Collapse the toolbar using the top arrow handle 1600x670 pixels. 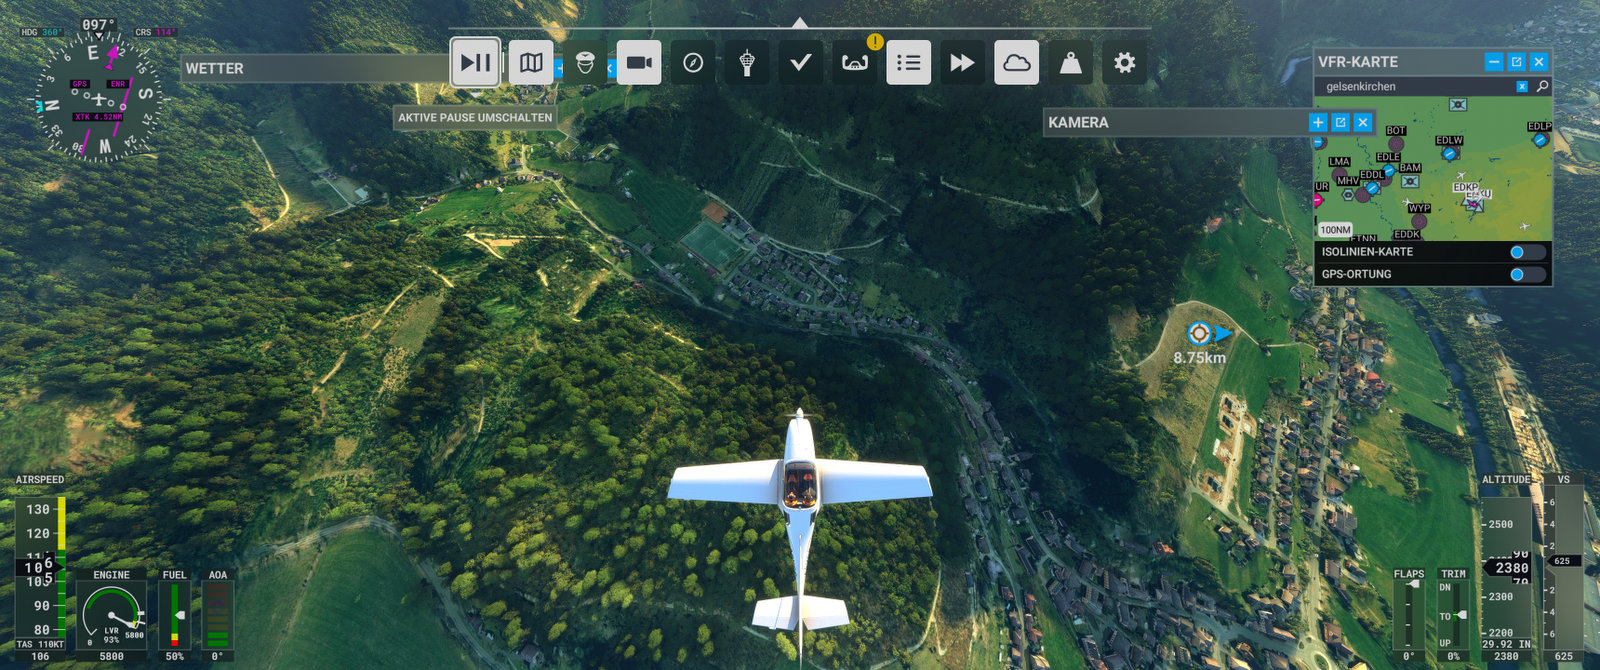click(799, 23)
